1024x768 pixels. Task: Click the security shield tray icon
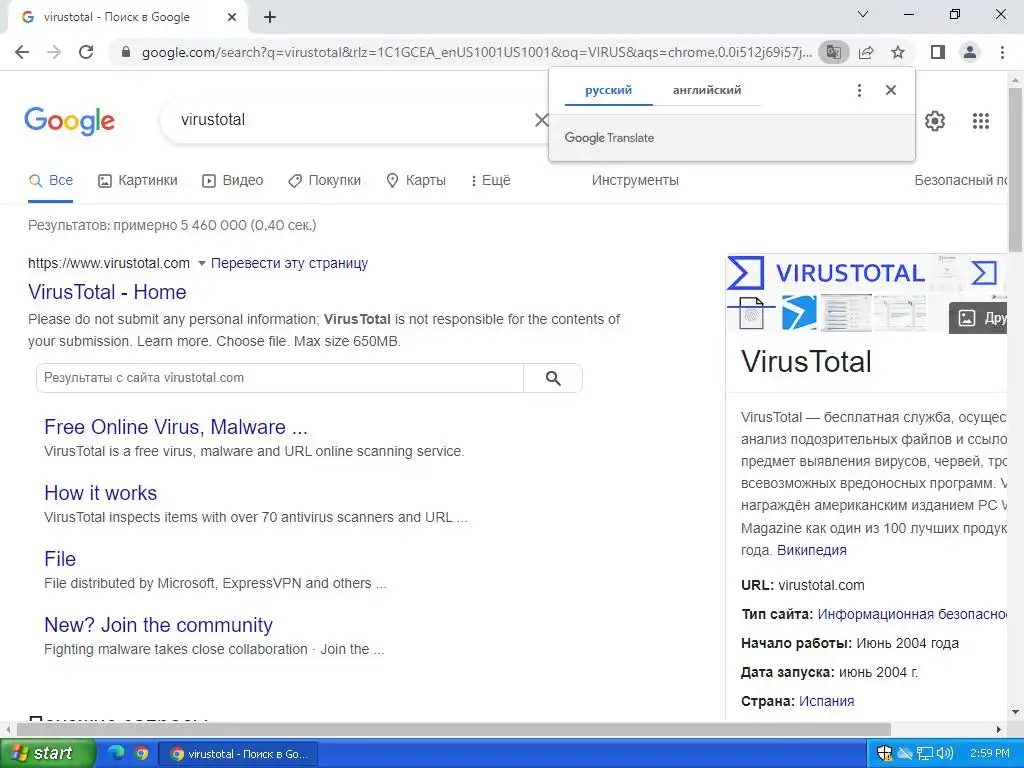tap(885, 754)
